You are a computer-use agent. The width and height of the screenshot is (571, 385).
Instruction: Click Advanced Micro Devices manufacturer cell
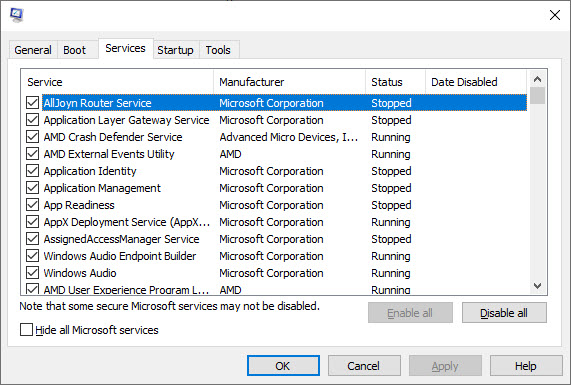pyautogui.click(x=288, y=137)
